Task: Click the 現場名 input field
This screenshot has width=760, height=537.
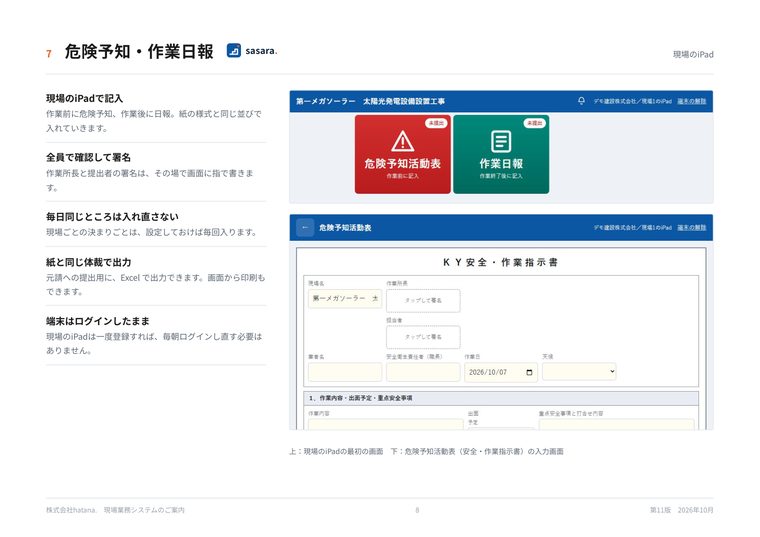Action: (345, 299)
